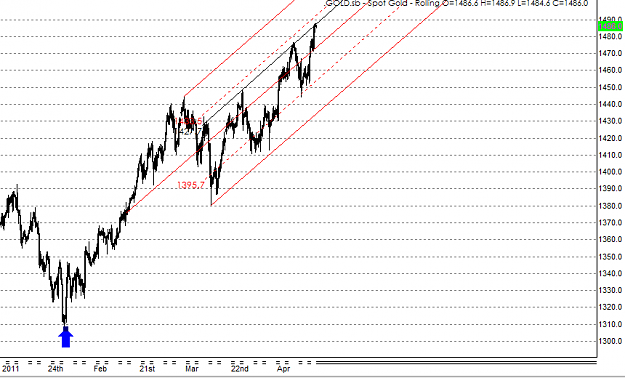Click the 1400.0 price axis label
Screen dimensions: 625x378
tap(610, 172)
